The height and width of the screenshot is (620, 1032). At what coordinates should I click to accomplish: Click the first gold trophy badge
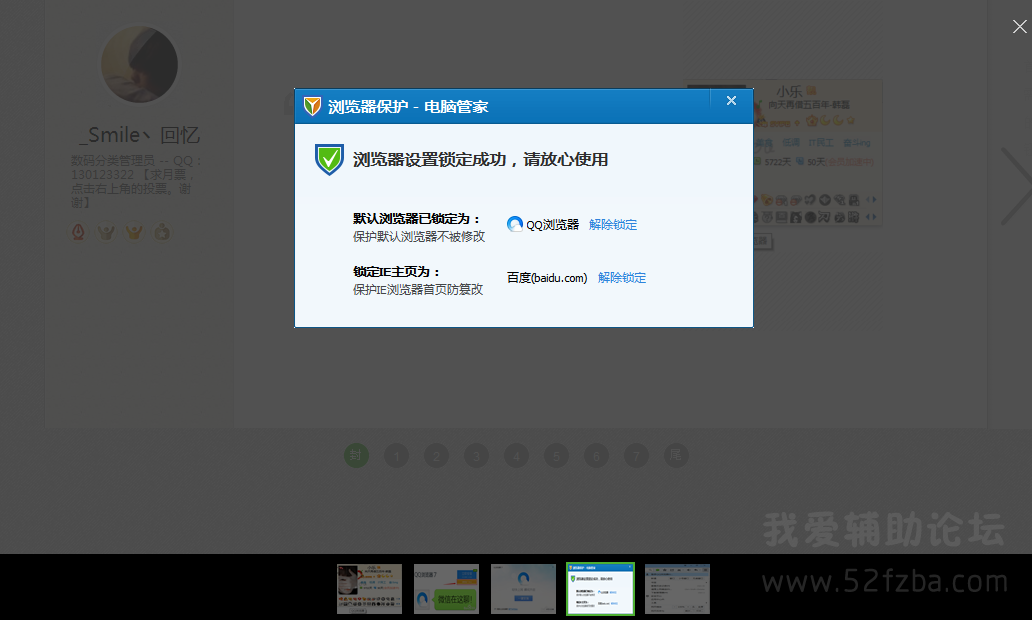tap(106, 232)
